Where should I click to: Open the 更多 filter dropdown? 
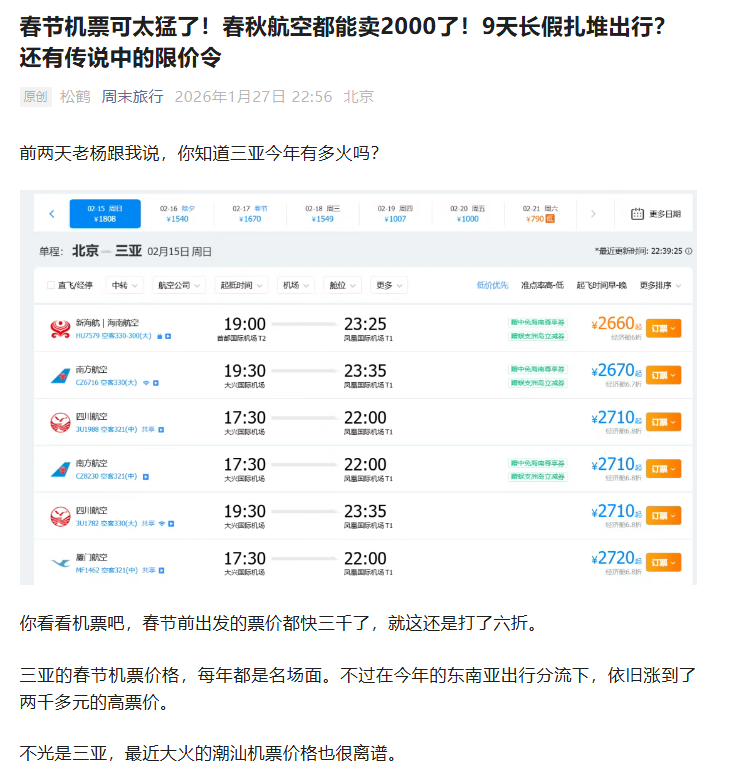(x=389, y=285)
